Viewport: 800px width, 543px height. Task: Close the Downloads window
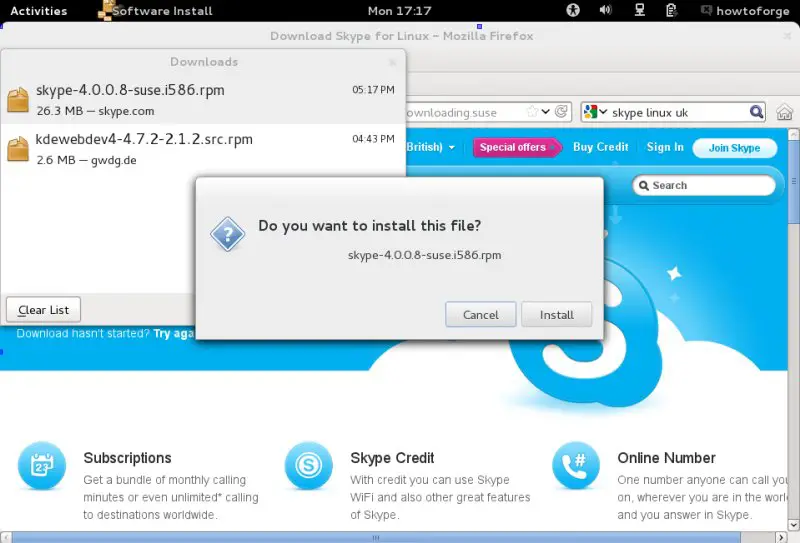(x=392, y=62)
